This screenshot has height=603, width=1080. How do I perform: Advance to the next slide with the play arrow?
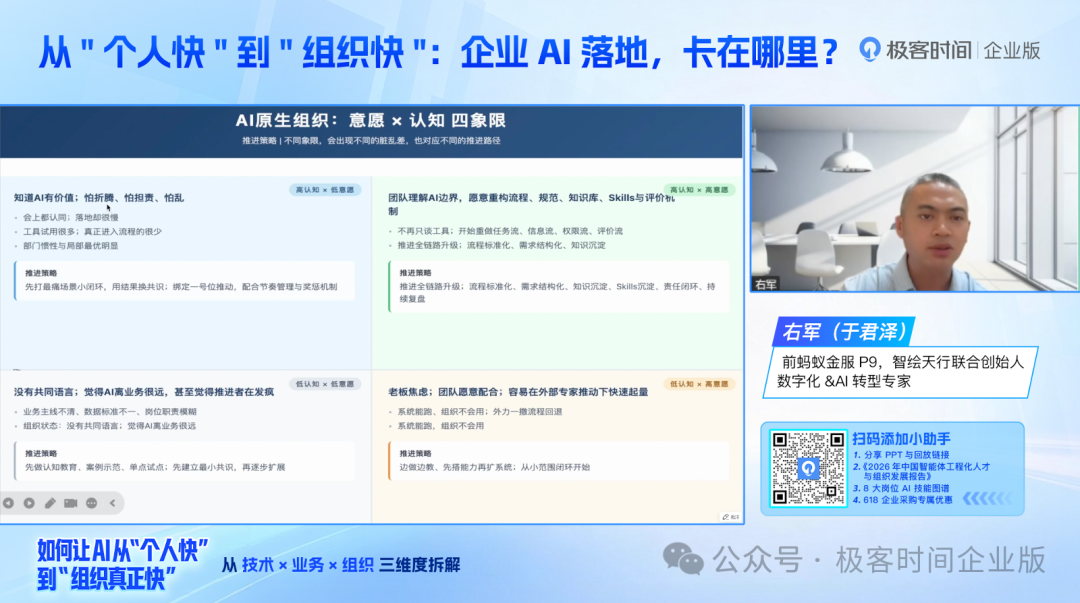pos(29,503)
